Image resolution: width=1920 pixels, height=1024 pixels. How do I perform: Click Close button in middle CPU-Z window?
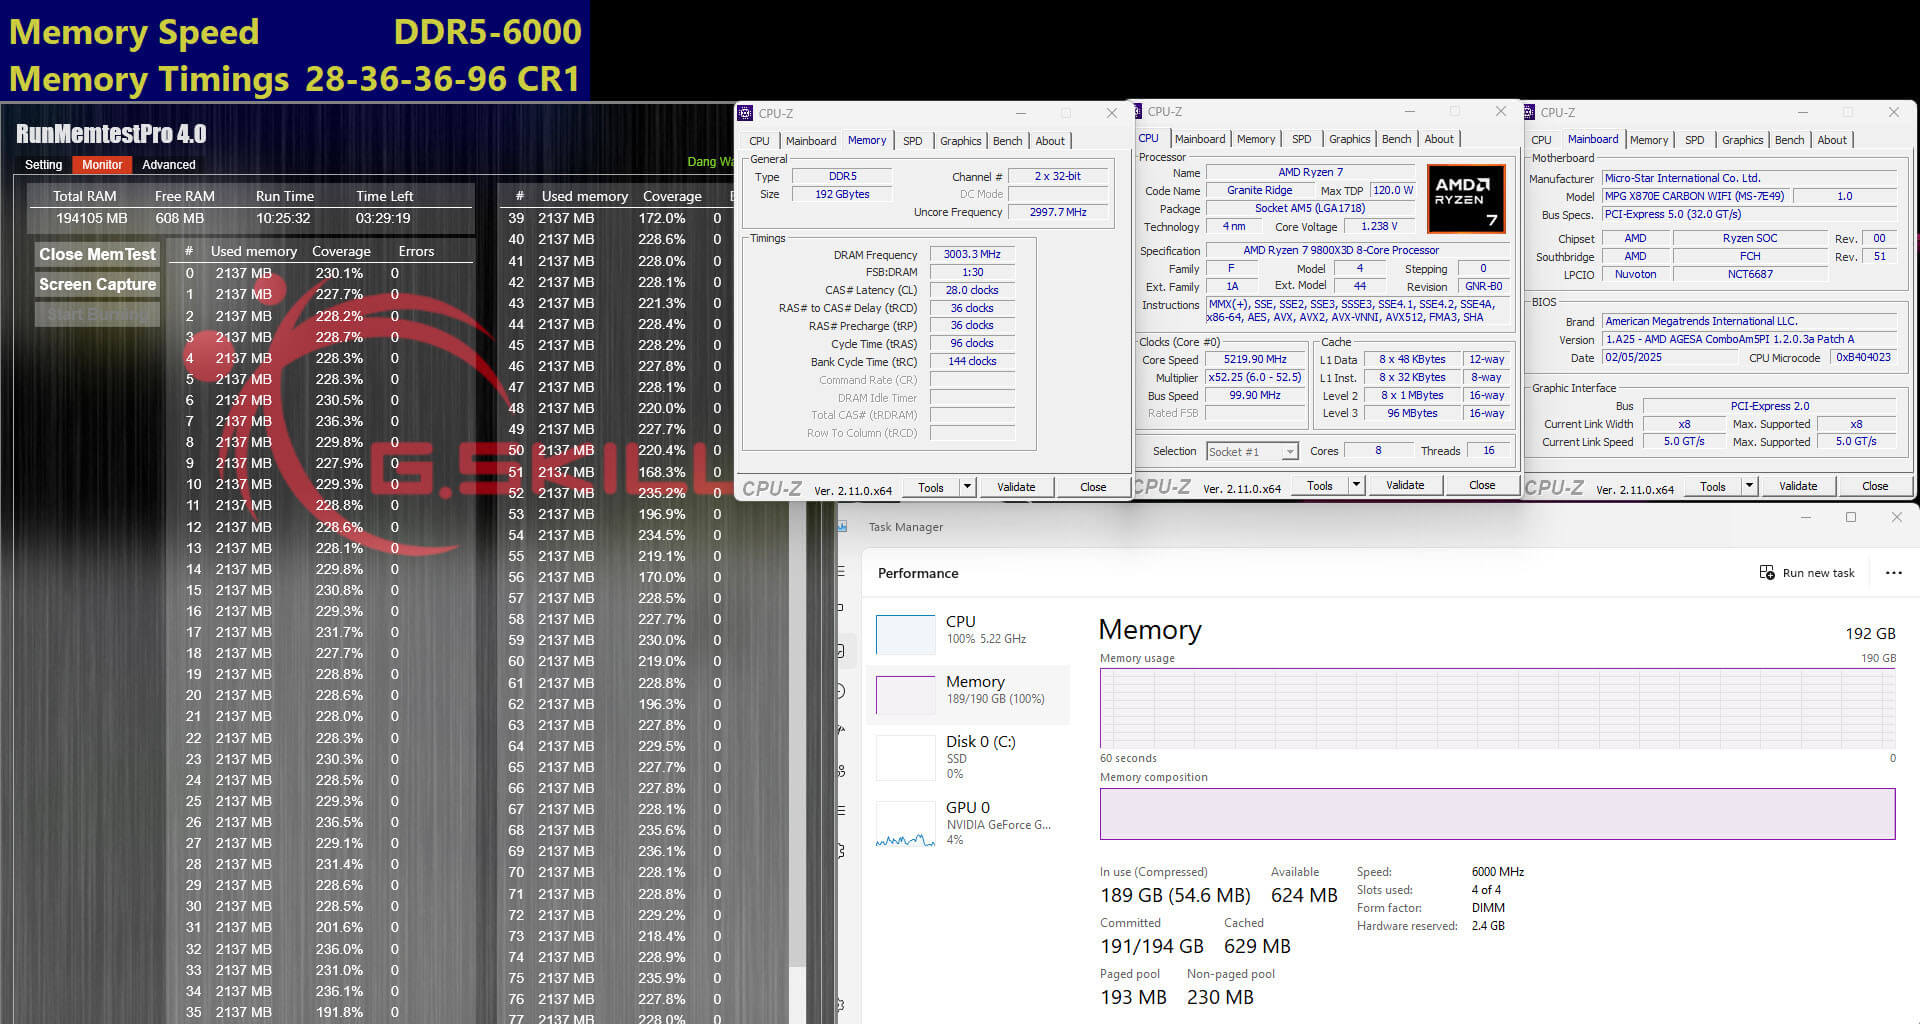click(x=1482, y=485)
